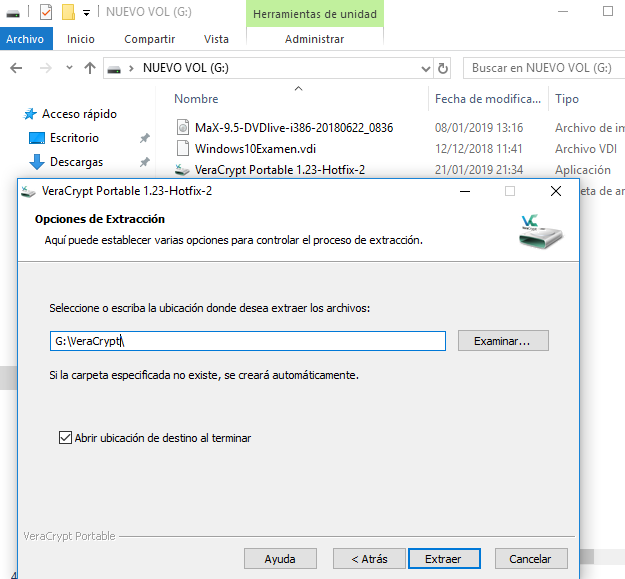Click the Descargas blue arrow icon

click(x=37, y=162)
